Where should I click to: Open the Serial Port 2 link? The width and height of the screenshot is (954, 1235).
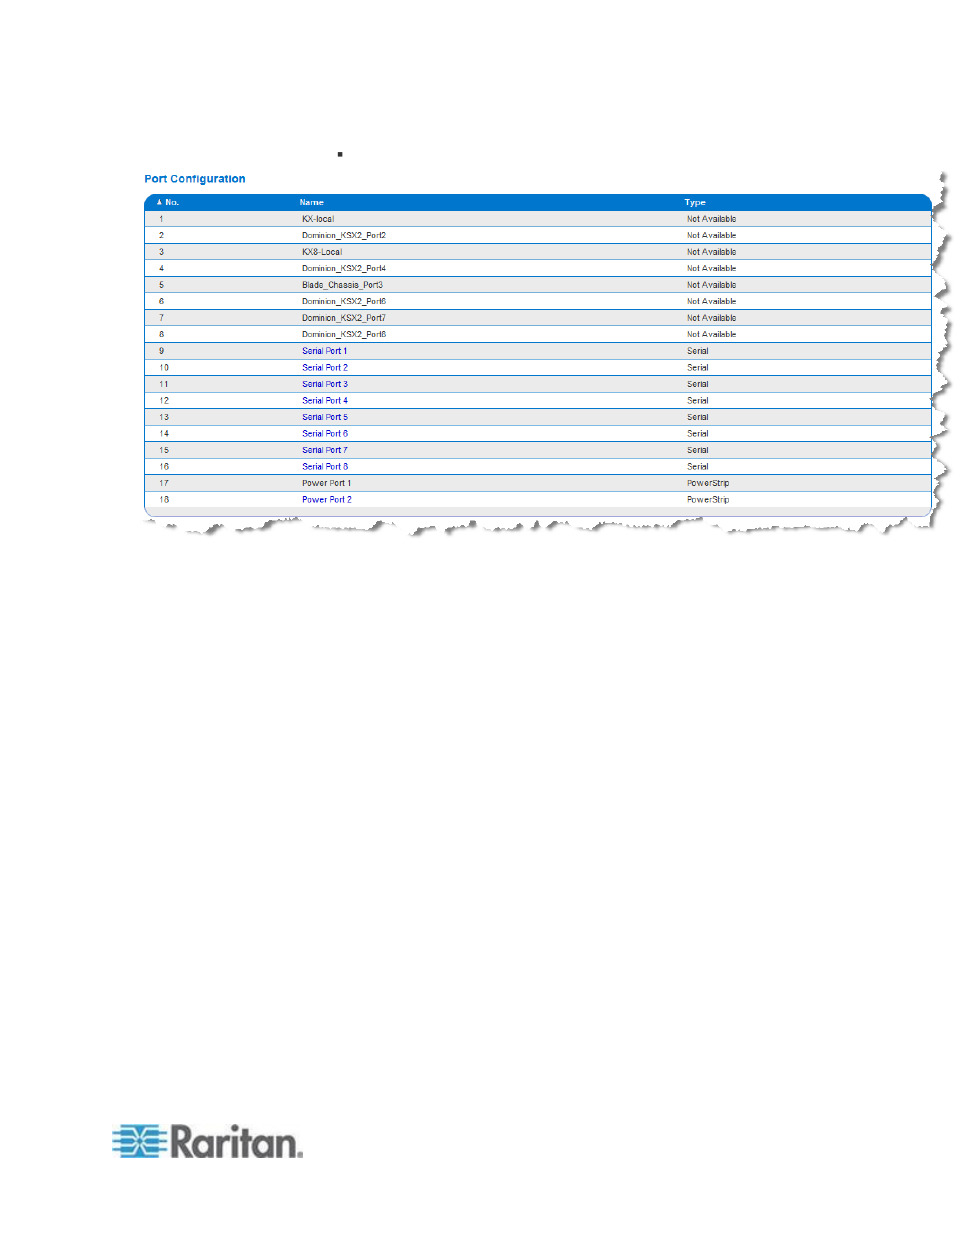click(x=325, y=368)
